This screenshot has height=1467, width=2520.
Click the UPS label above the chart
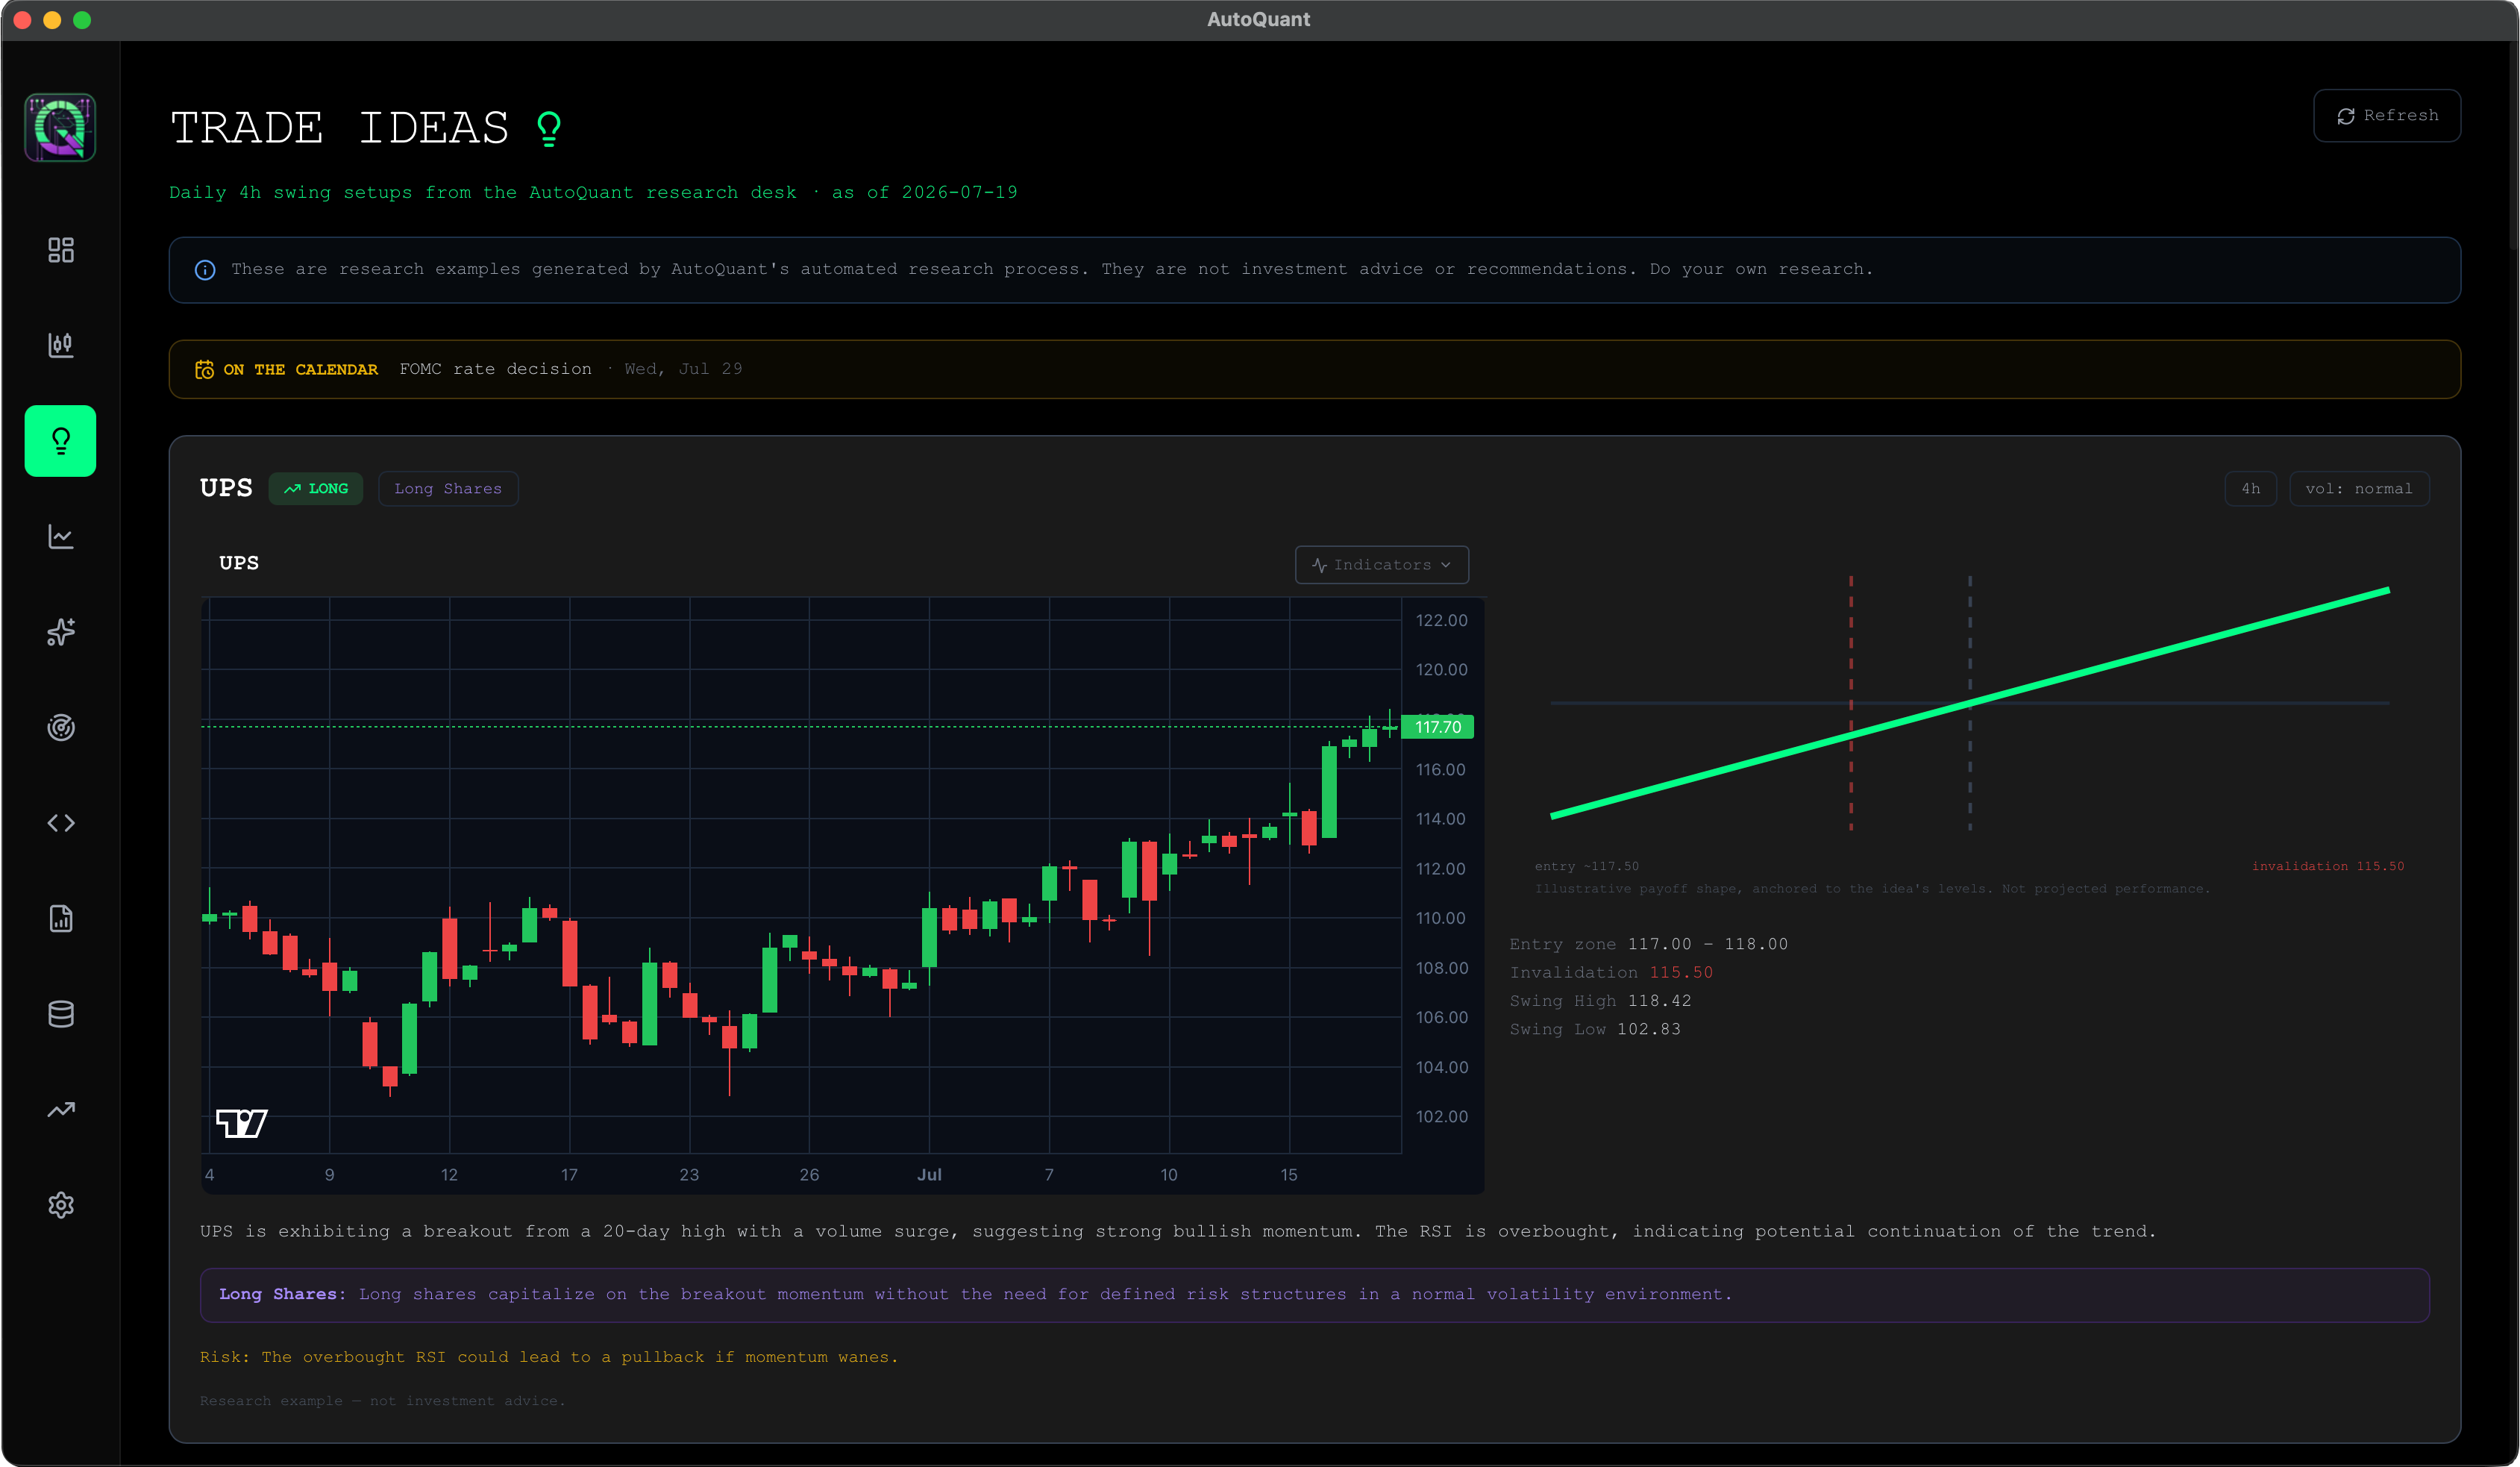click(x=239, y=563)
